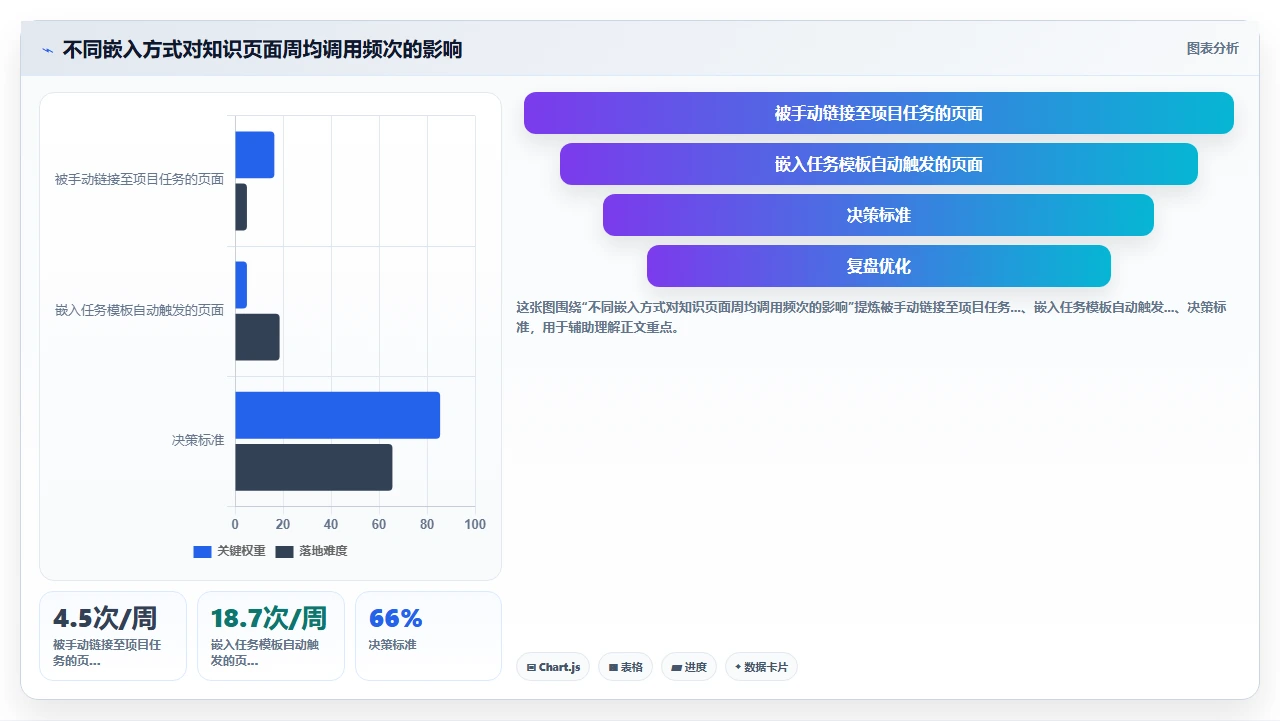Click the title icon beside the chart heading

tap(47, 50)
